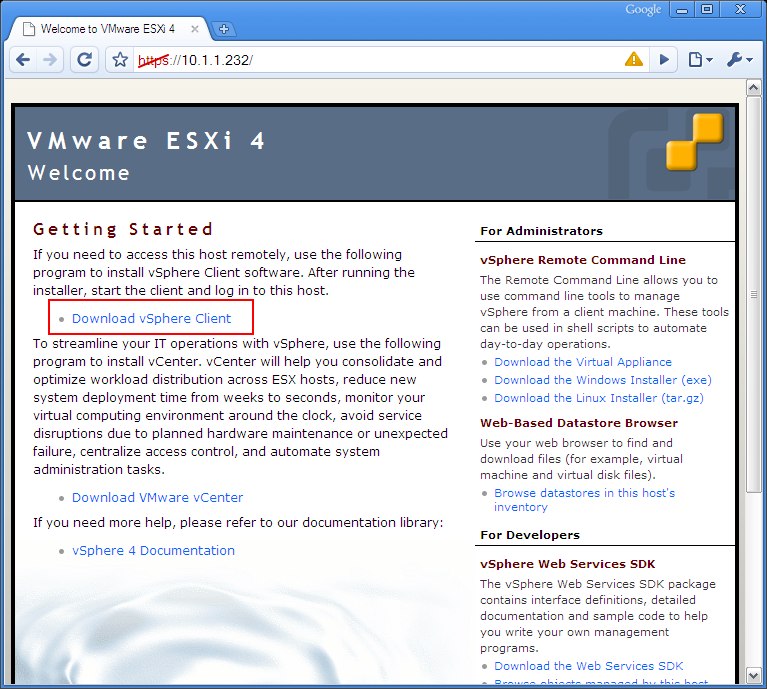Click the For Developers section title

530,535
